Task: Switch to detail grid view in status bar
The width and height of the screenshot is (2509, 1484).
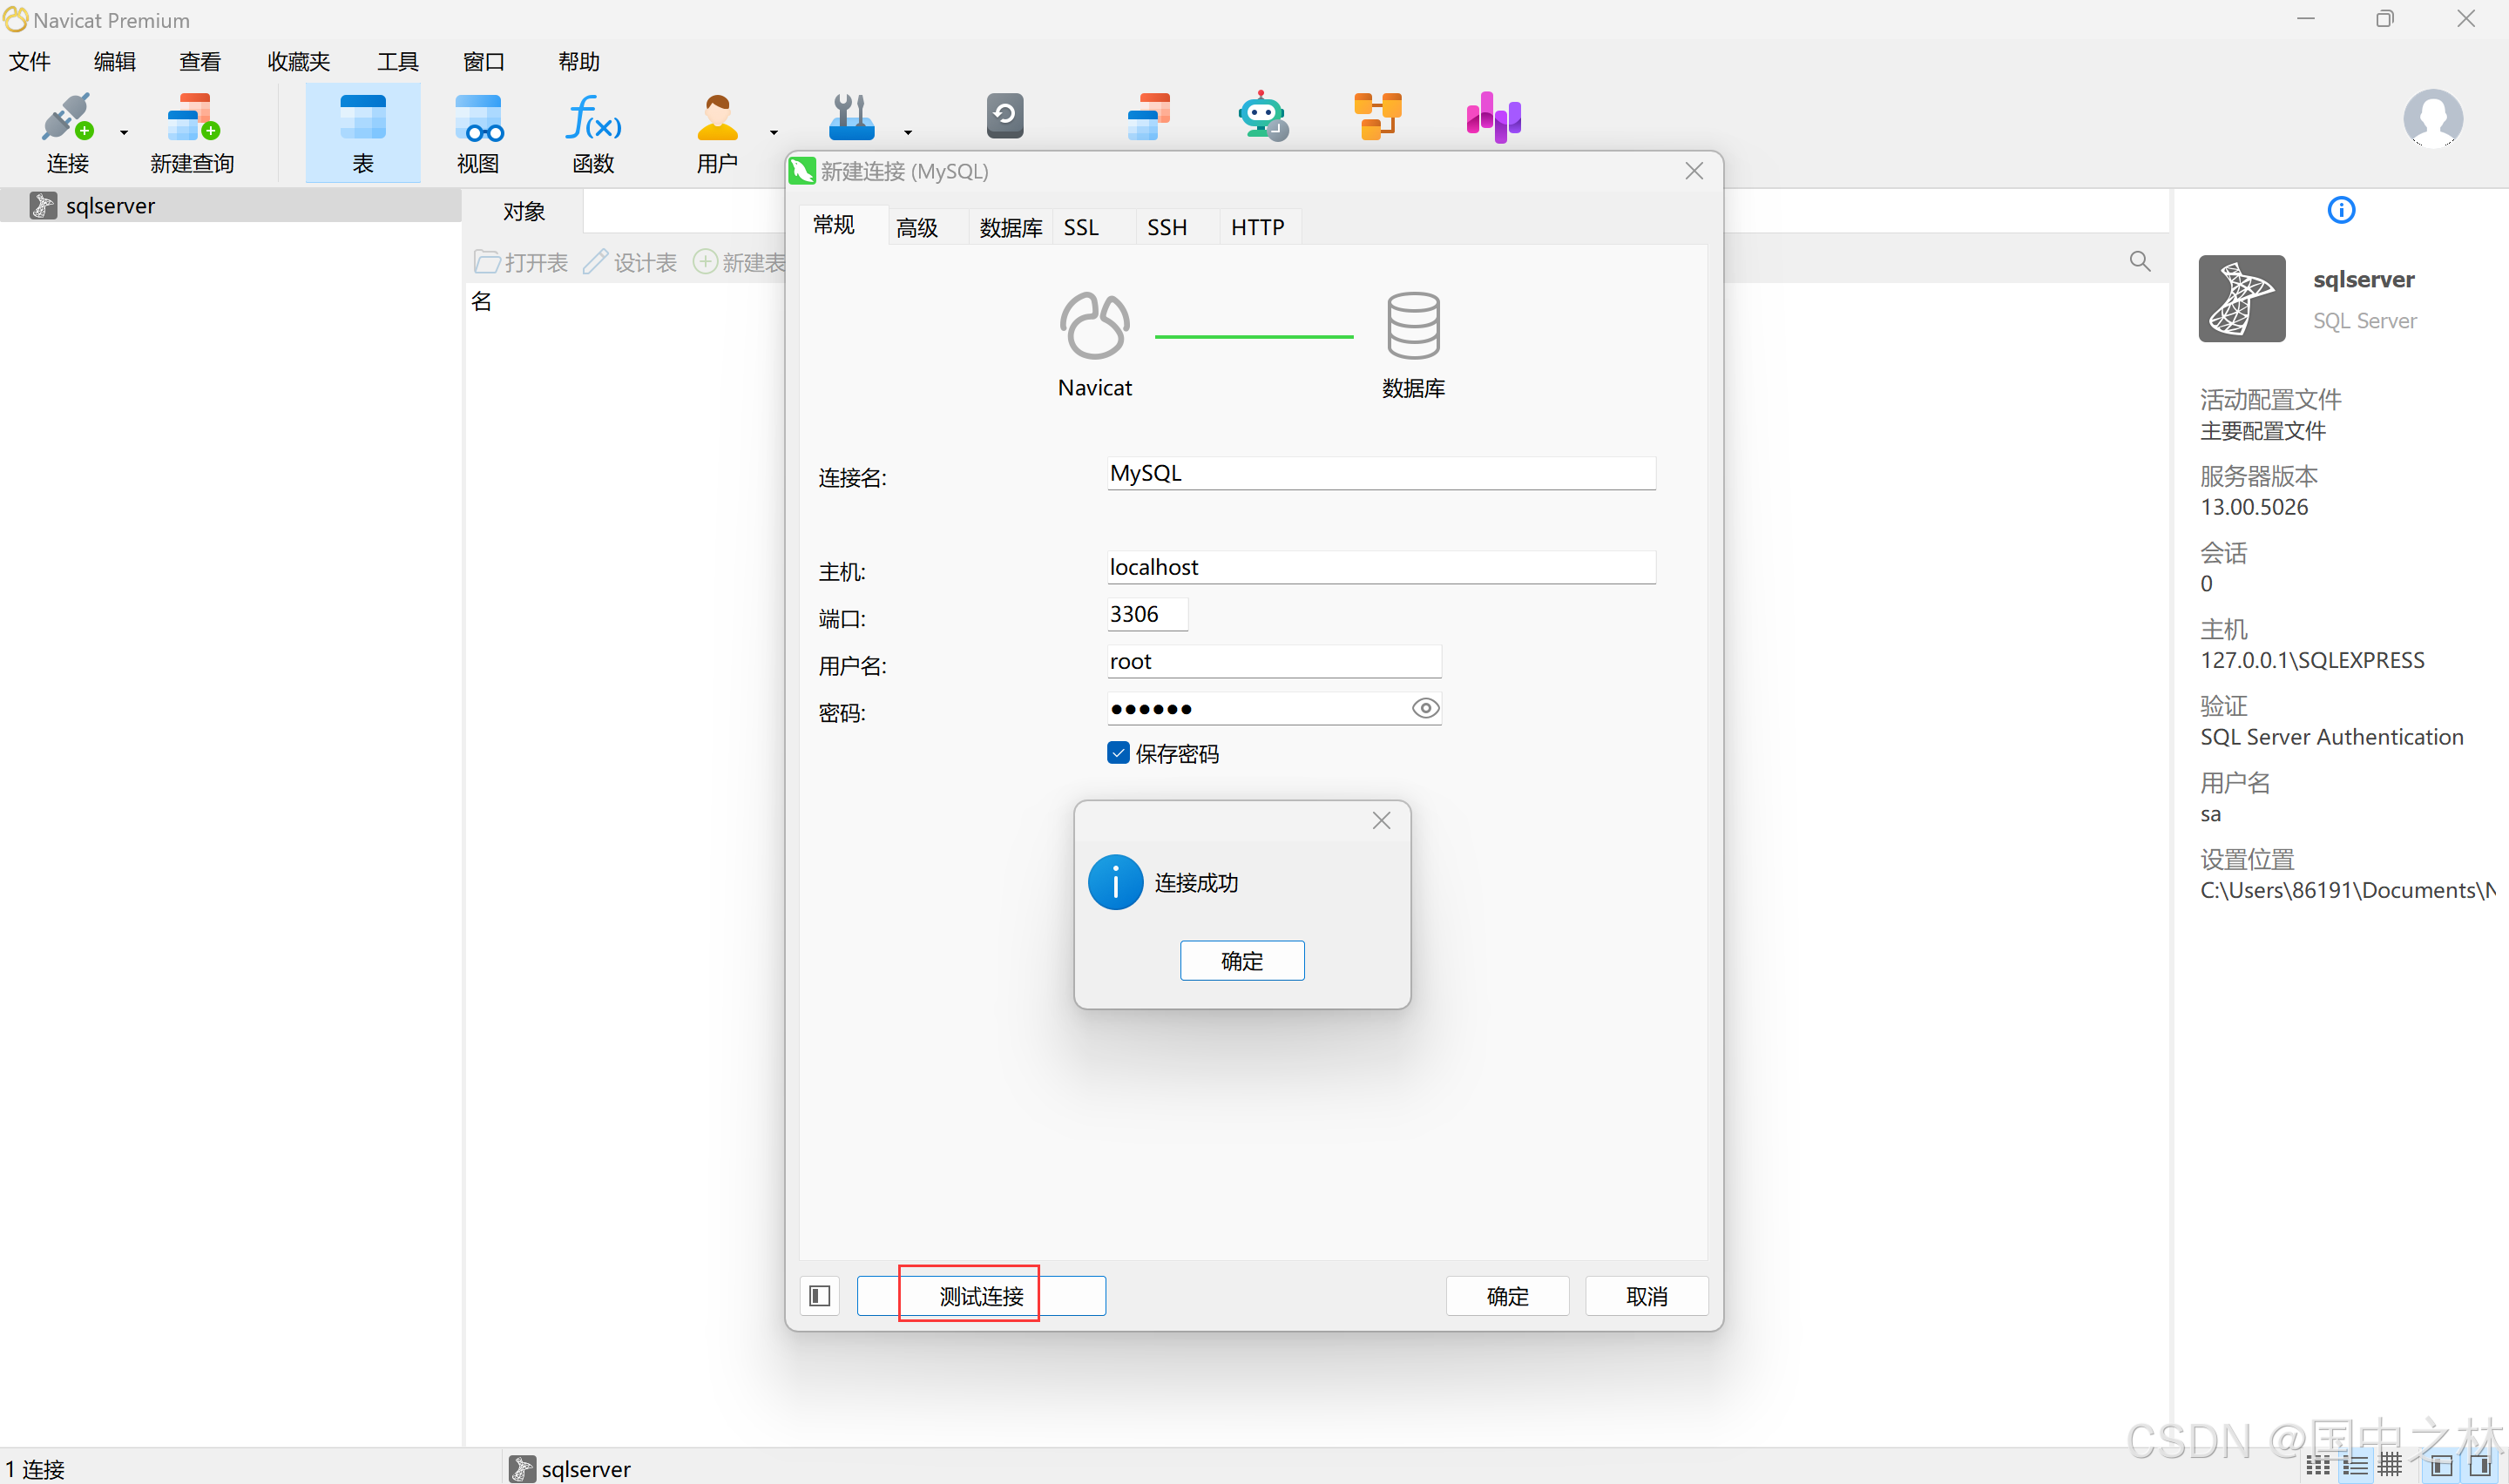Action: coord(2390,1466)
